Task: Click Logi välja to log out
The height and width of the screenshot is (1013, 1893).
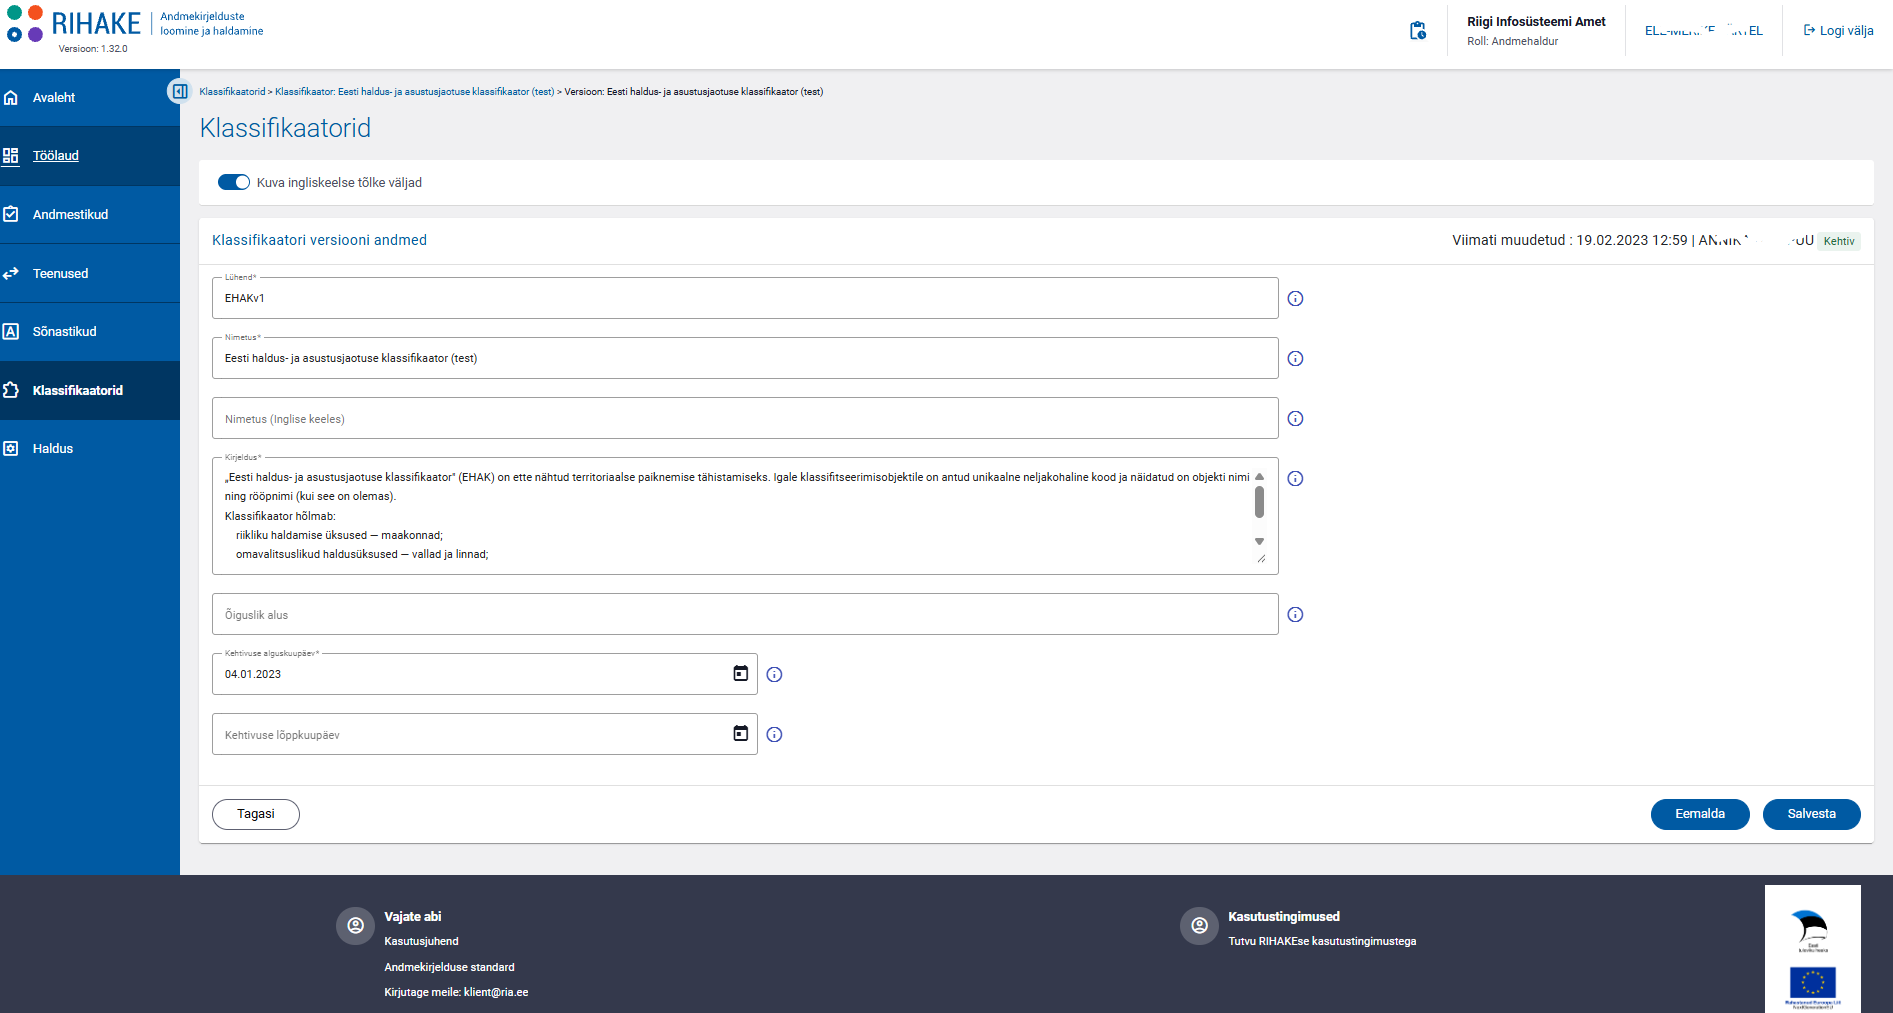Action: (x=1838, y=31)
